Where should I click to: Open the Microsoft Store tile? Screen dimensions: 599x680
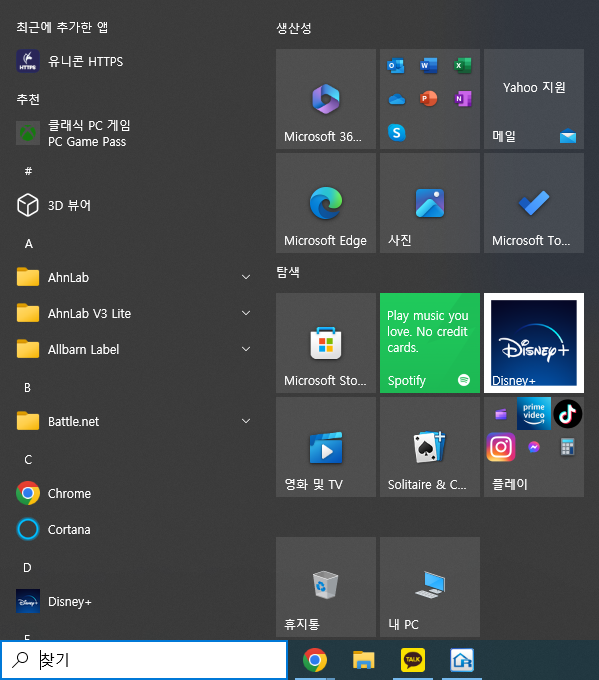coord(326,343)
